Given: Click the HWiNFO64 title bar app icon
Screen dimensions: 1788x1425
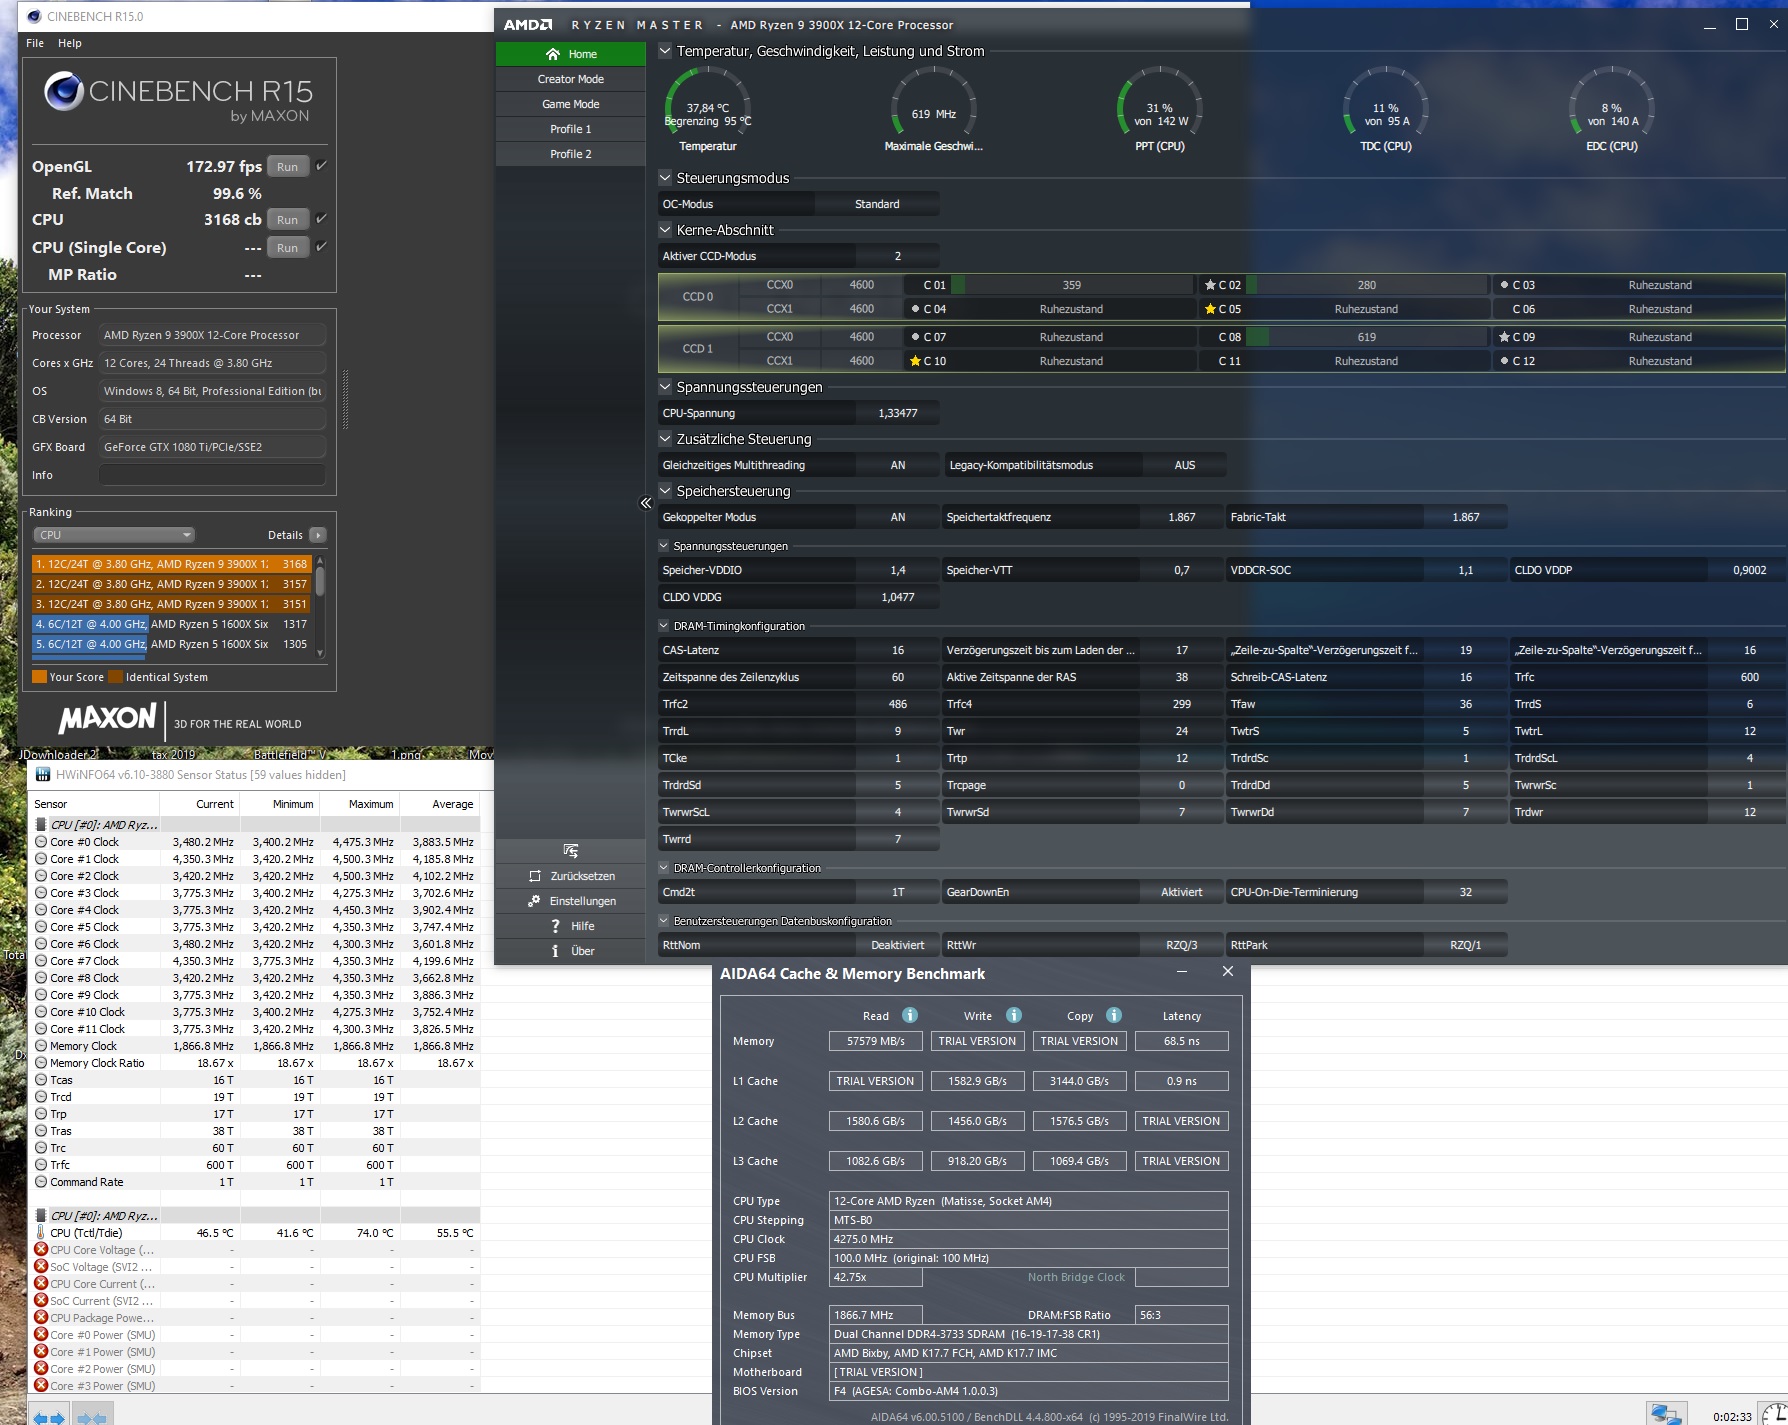Looking at the screenshot, I should pos(43,775).
